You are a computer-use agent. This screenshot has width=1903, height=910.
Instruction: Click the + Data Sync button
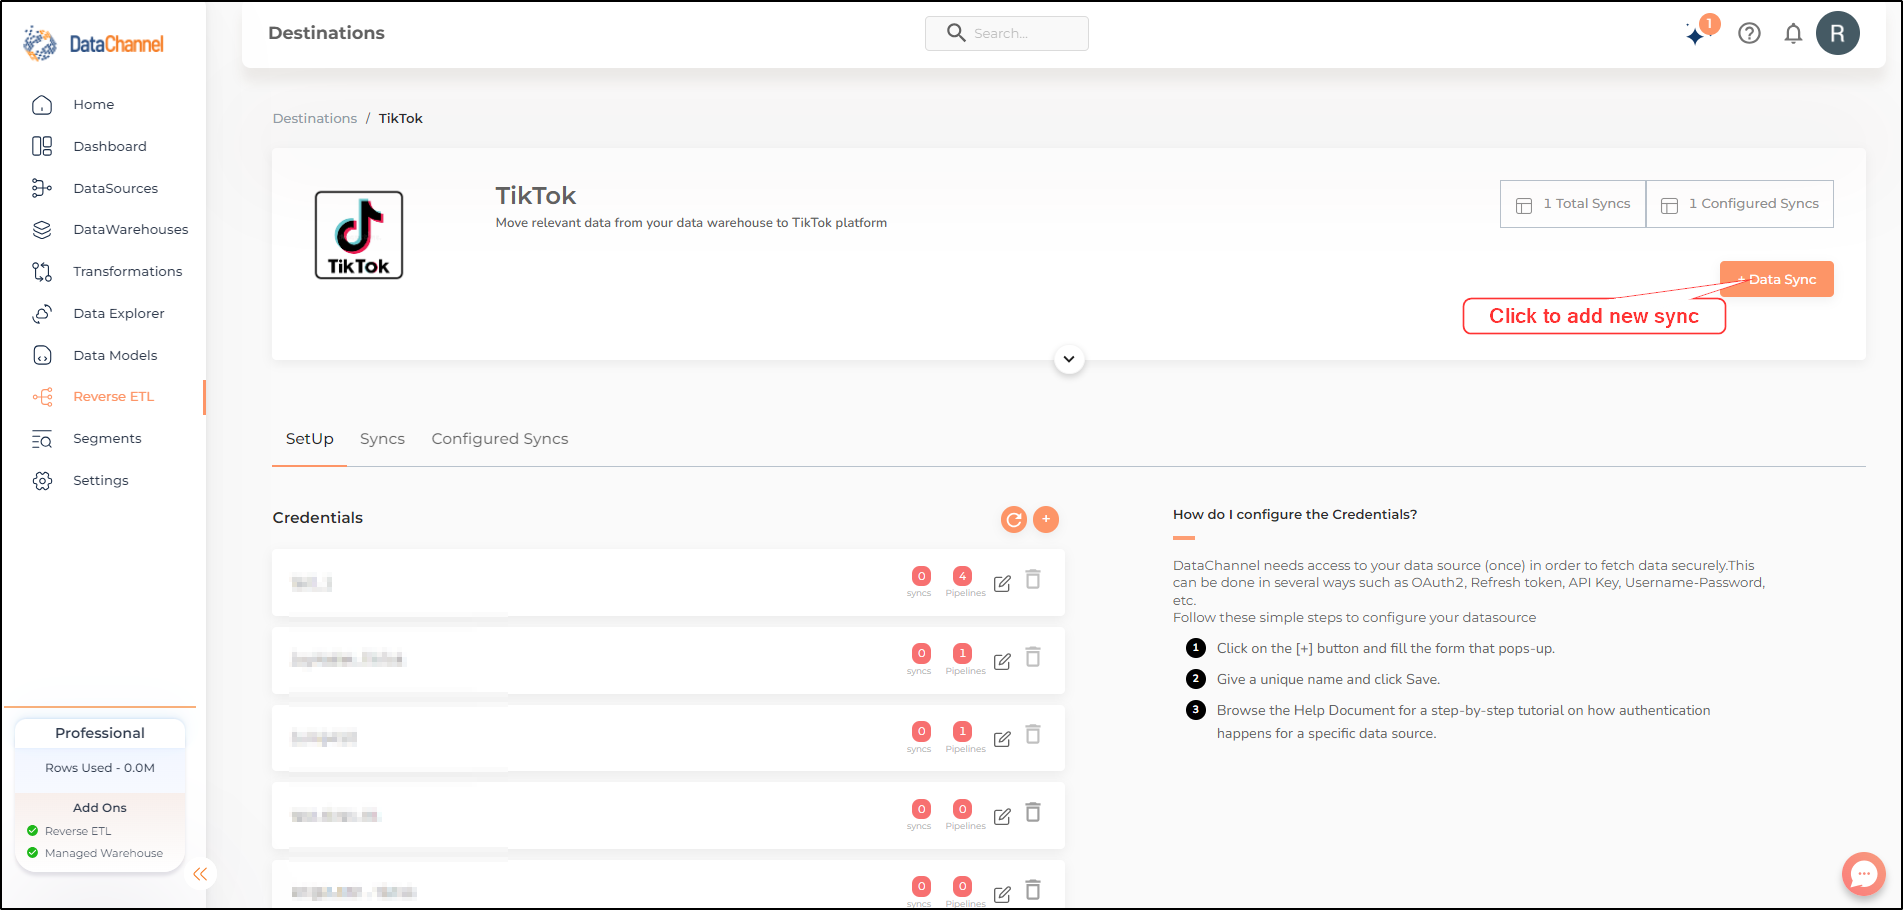click(1777, 279)
